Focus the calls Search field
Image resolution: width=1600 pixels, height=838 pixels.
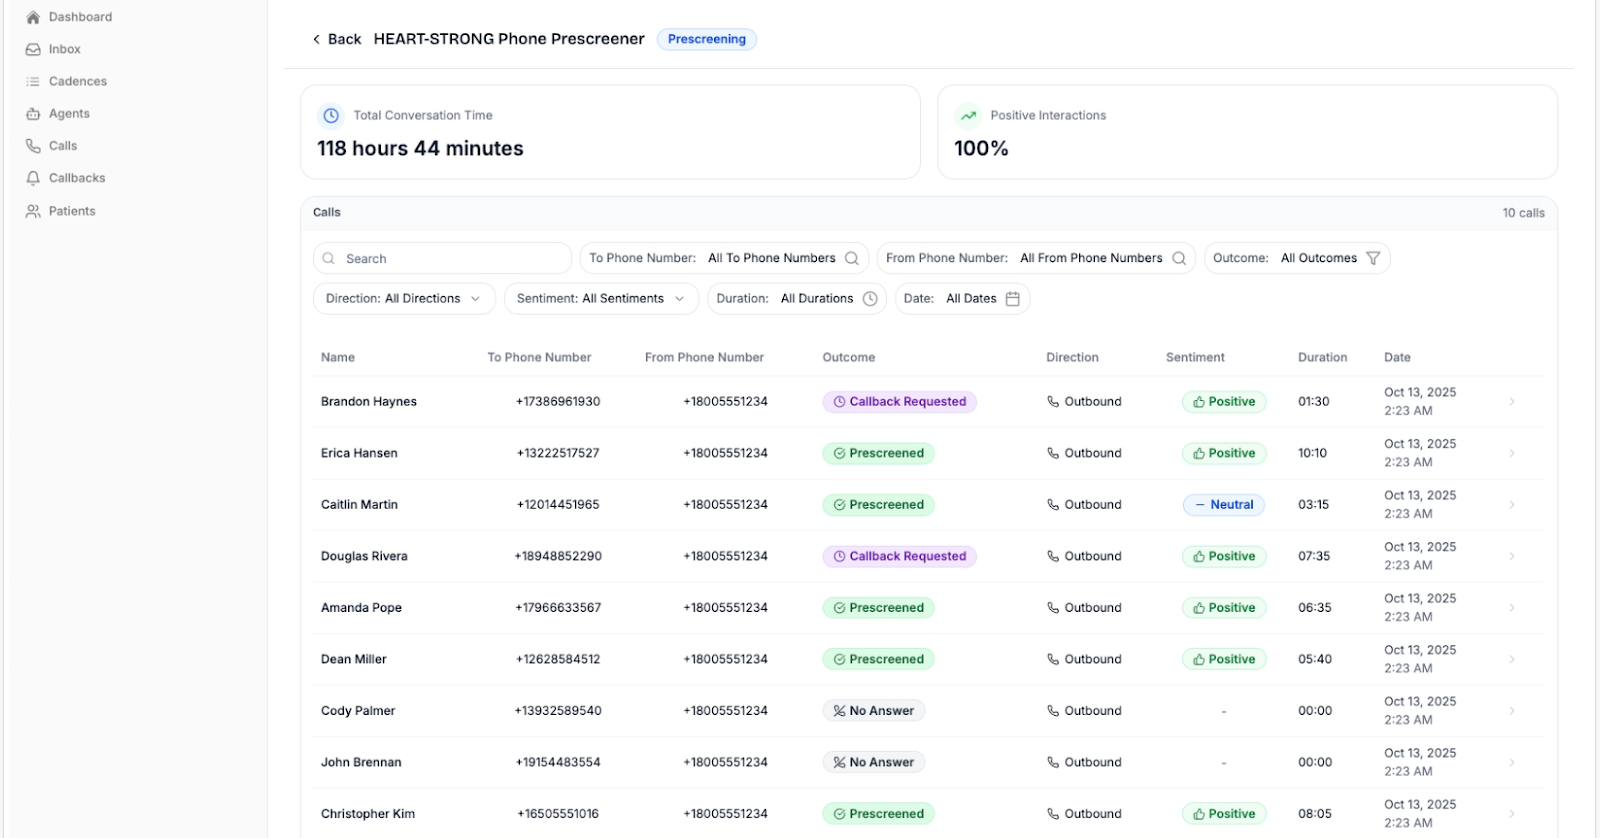click(442, 258)
